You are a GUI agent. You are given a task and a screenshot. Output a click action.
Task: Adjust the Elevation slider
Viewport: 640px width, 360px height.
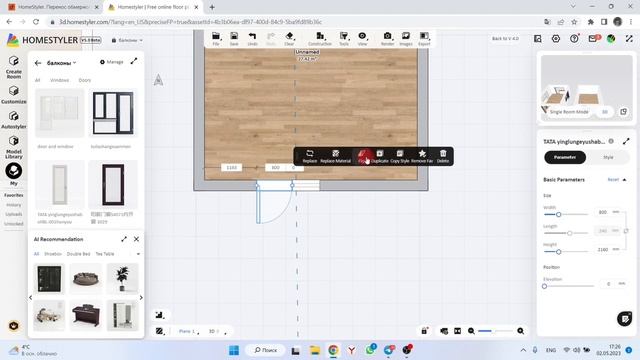[544, 286]
